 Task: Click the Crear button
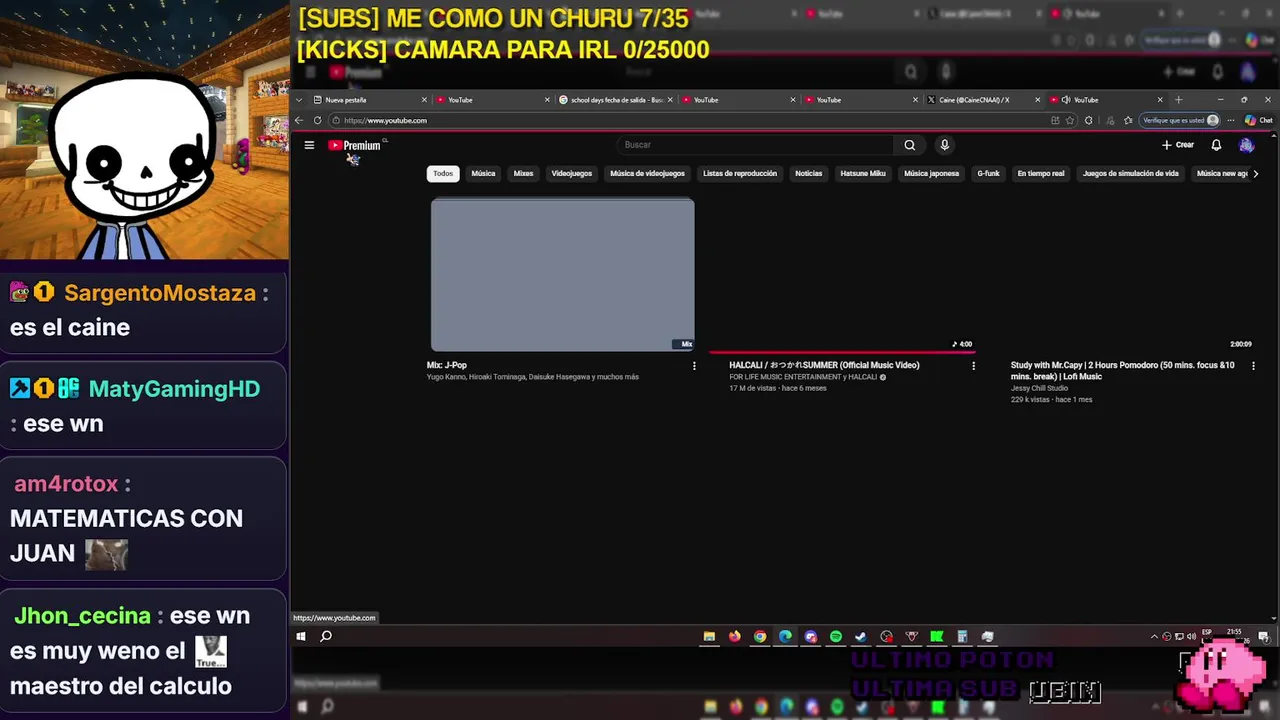point(1178,145)
